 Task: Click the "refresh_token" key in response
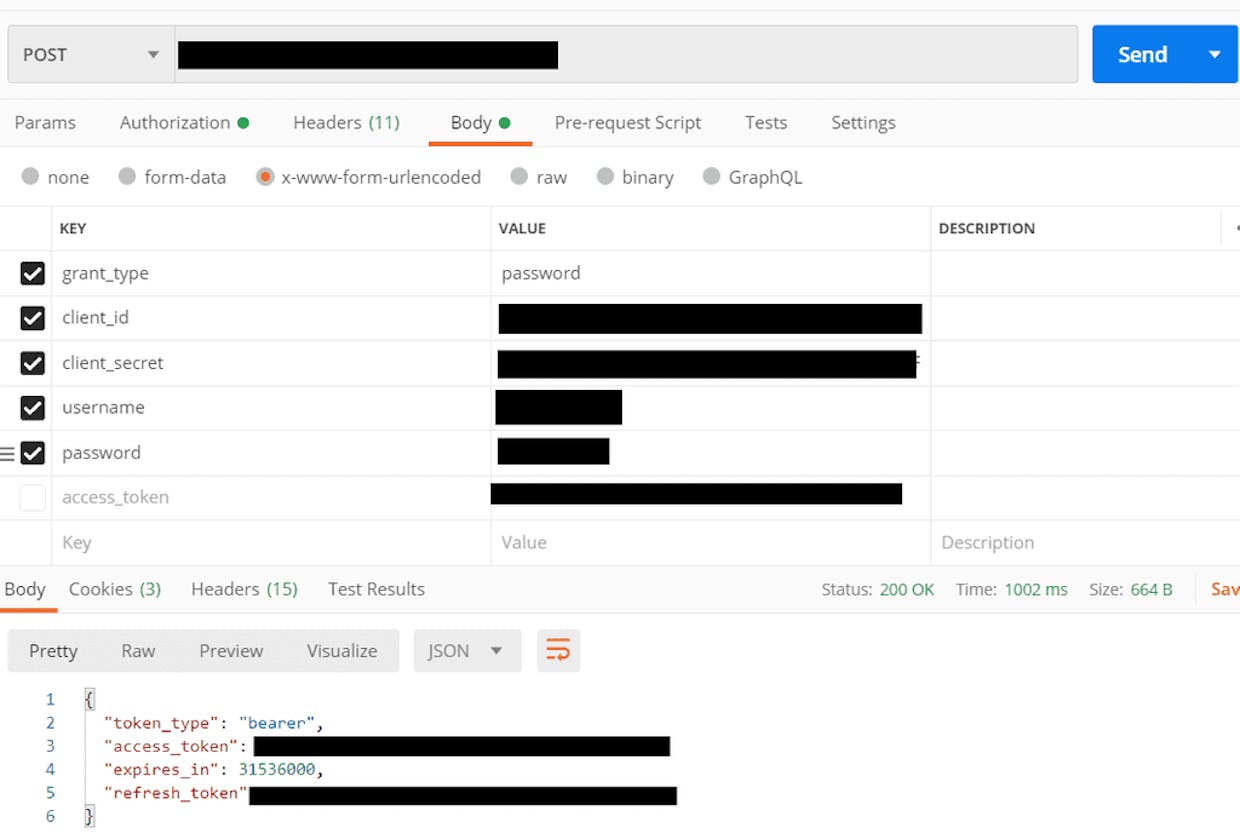click(175, 793)
